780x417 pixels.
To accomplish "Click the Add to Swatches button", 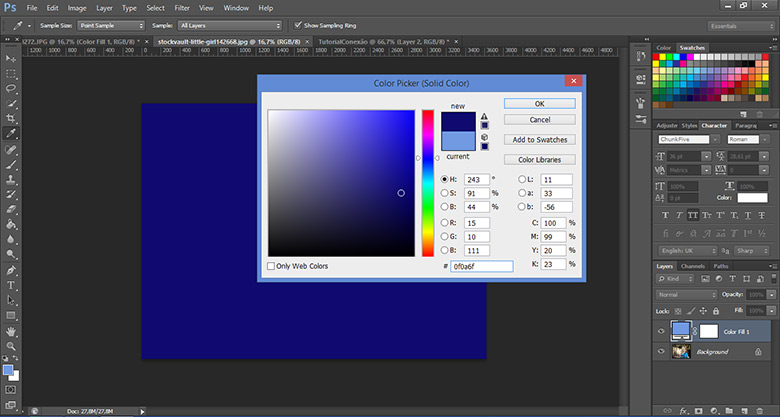I will point(539,139).
